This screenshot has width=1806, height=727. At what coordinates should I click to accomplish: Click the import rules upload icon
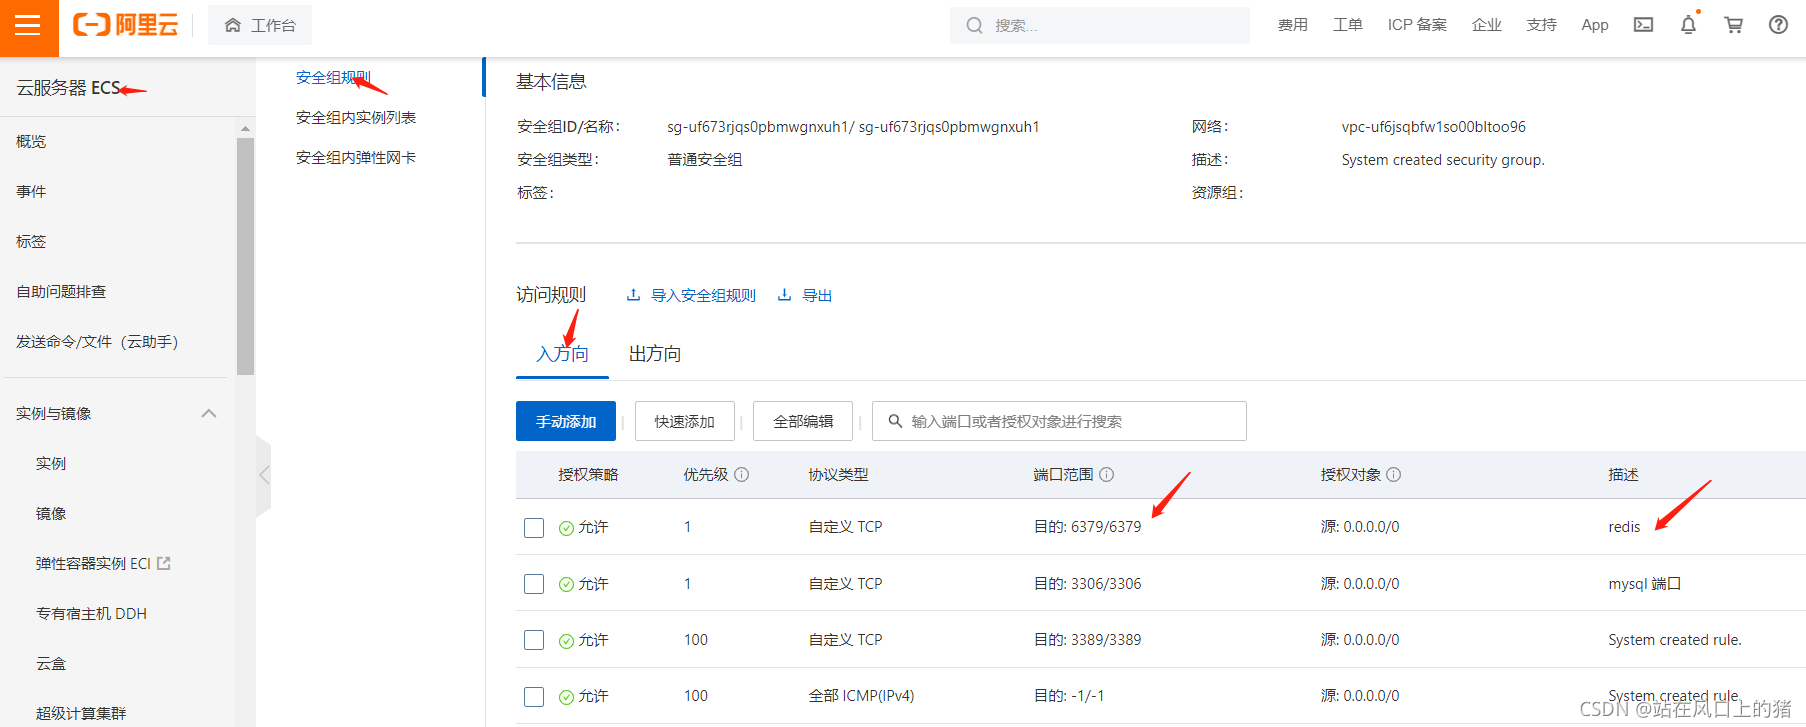click(633, 295)
